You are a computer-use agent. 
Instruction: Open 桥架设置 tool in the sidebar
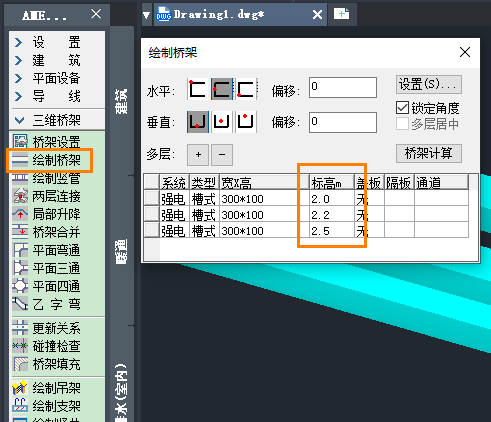(47, 142)
